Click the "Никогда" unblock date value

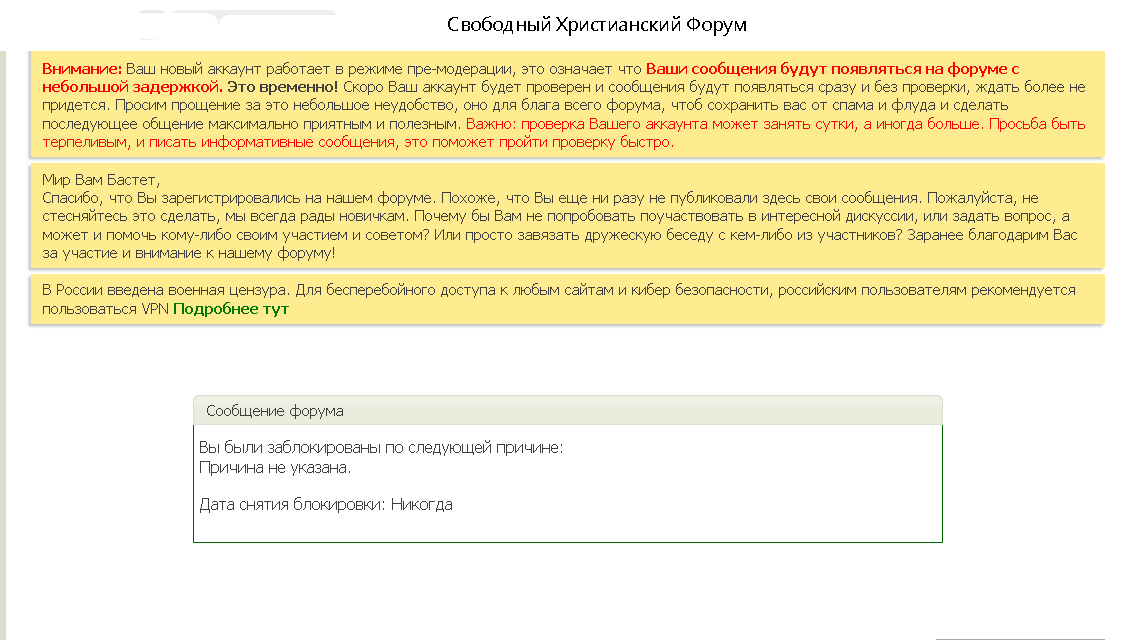pyautogui.click(x=422, y=505)
